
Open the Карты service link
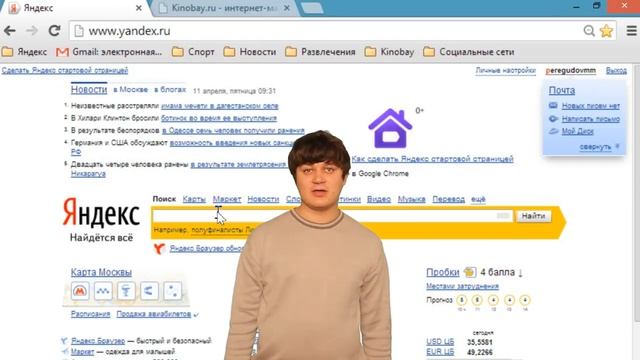tap(194, 199)
